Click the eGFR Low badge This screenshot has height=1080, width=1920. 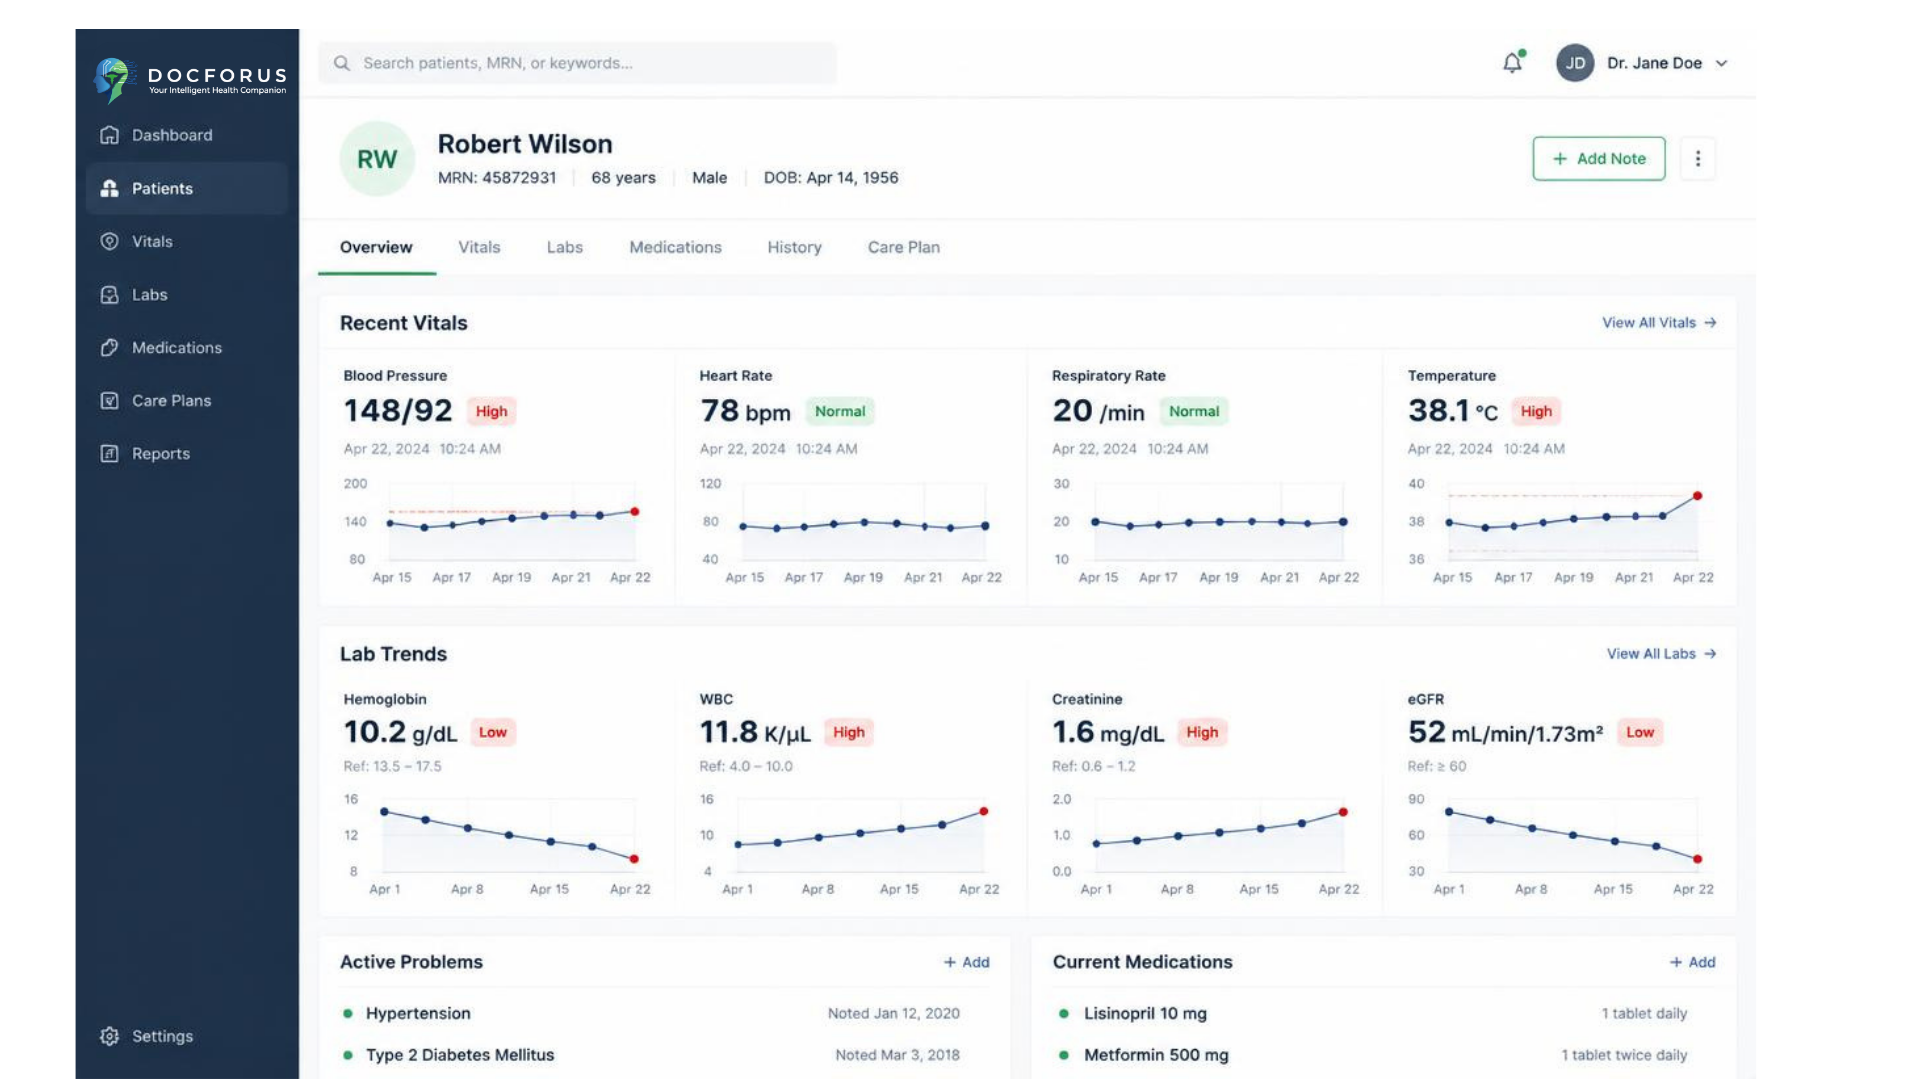pyautogui.click(x=1640, y=732)
